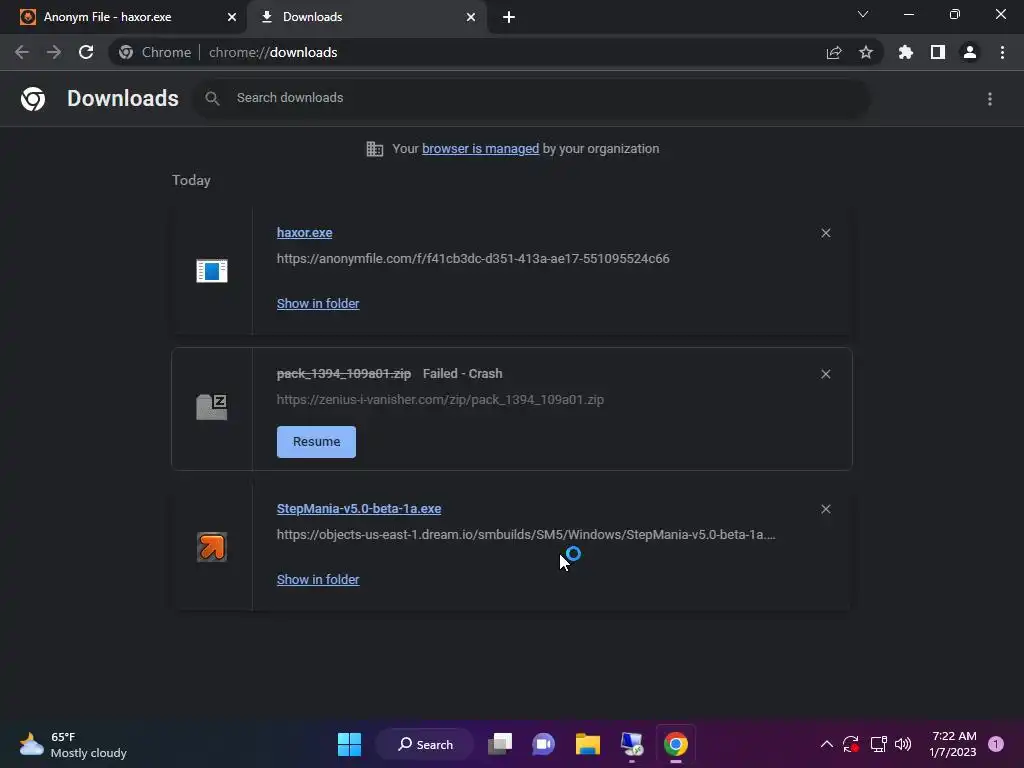Open the taskbar Search box
The width and height of the screenshot is (1024, 768).
[425, 744]
